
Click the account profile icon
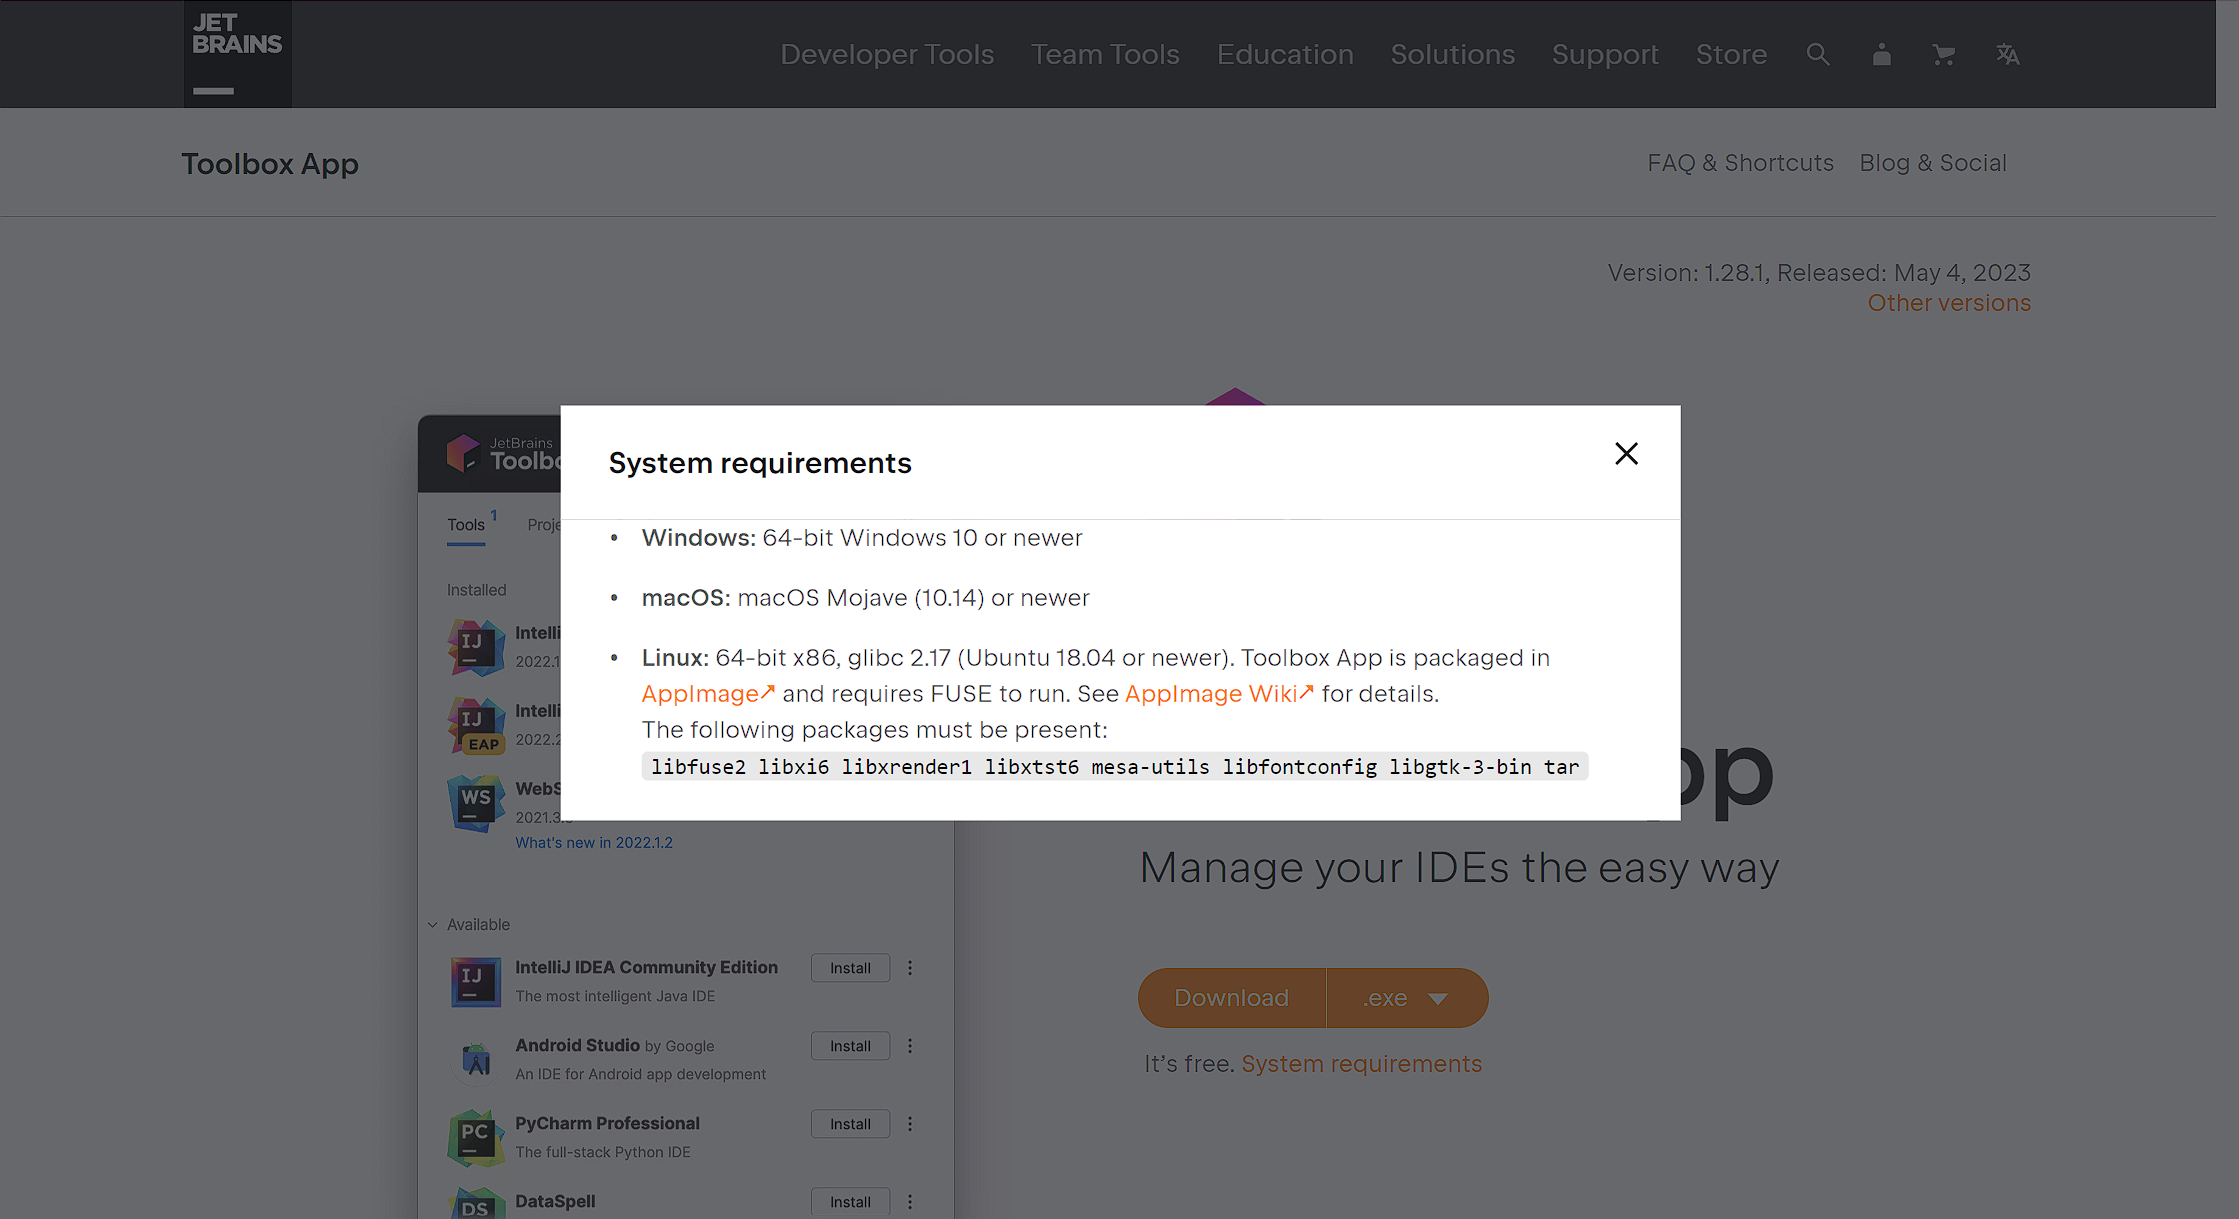(1881, 54)
